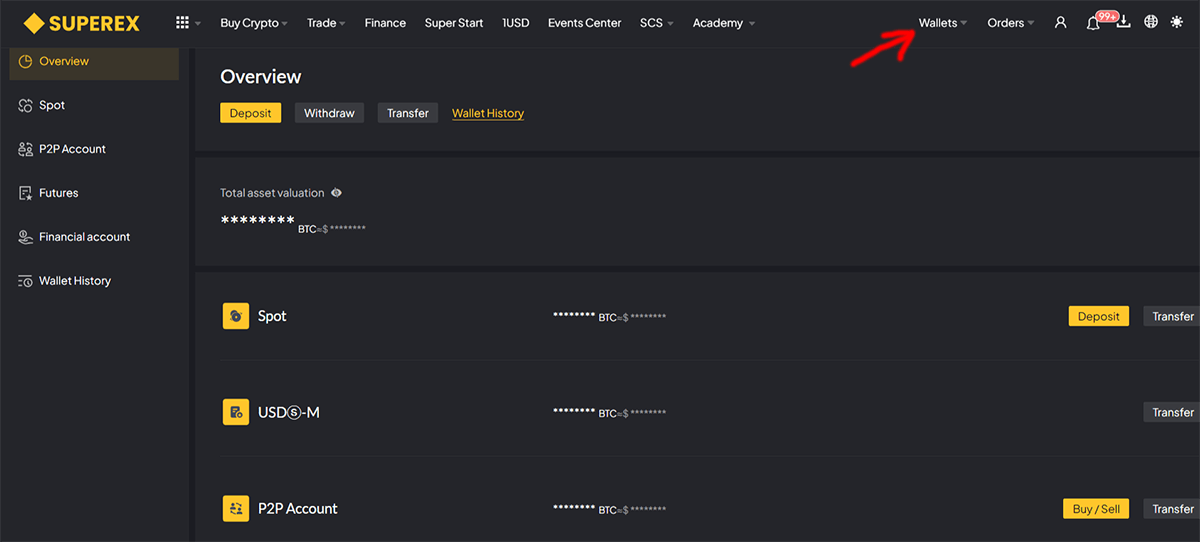
Task: Click Transfer in the Spot row
Action: [x=1172, y=316]
